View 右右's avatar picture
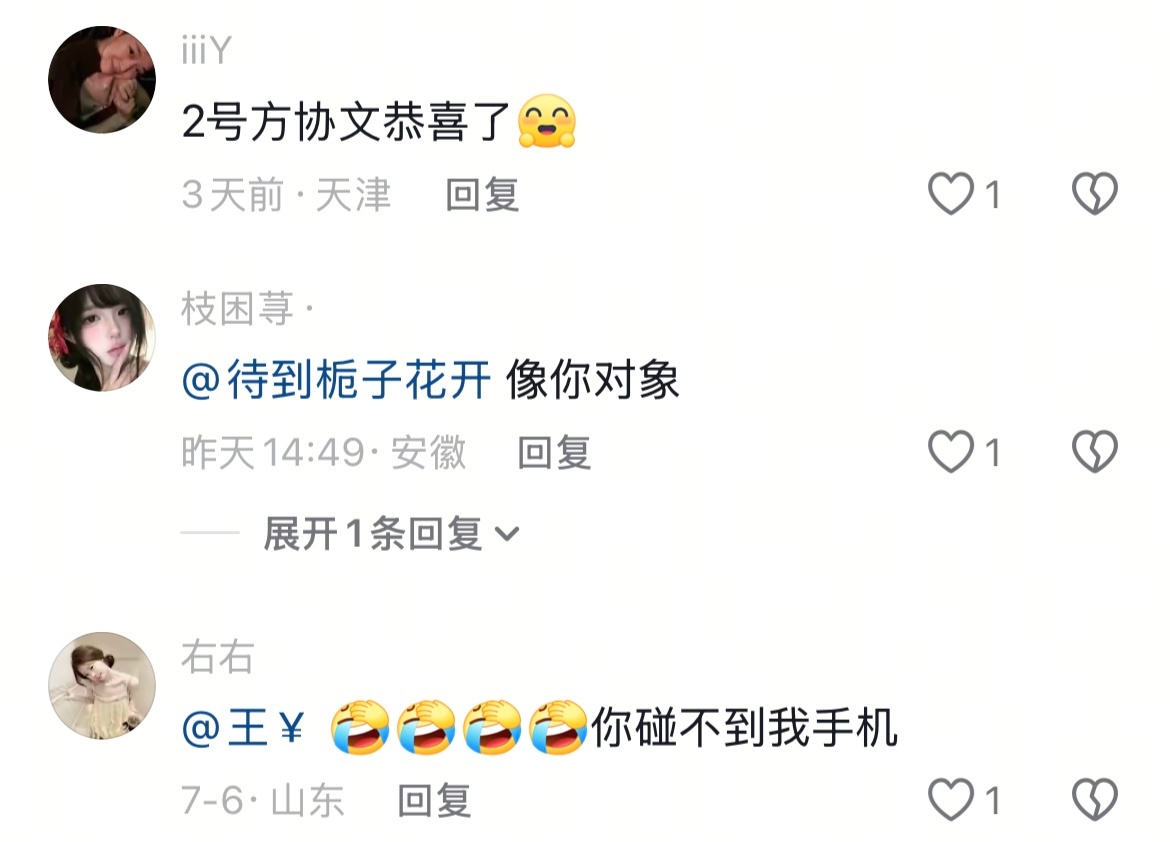This screenshot has width=1170, height=842. (102, 686)
